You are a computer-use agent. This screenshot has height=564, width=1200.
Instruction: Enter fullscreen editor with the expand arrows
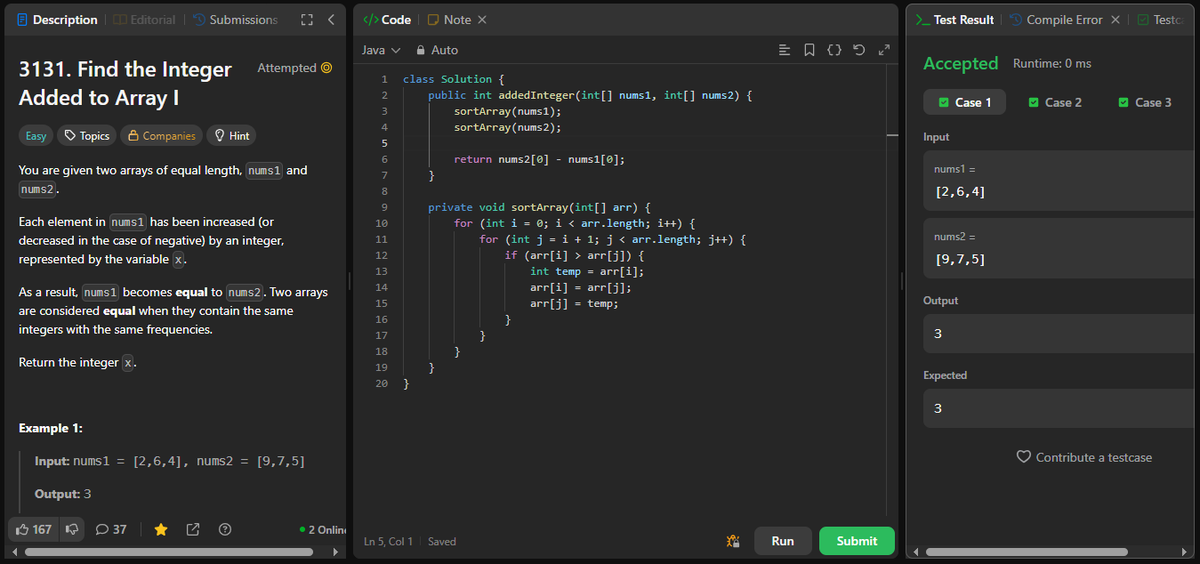coord(883,50)
